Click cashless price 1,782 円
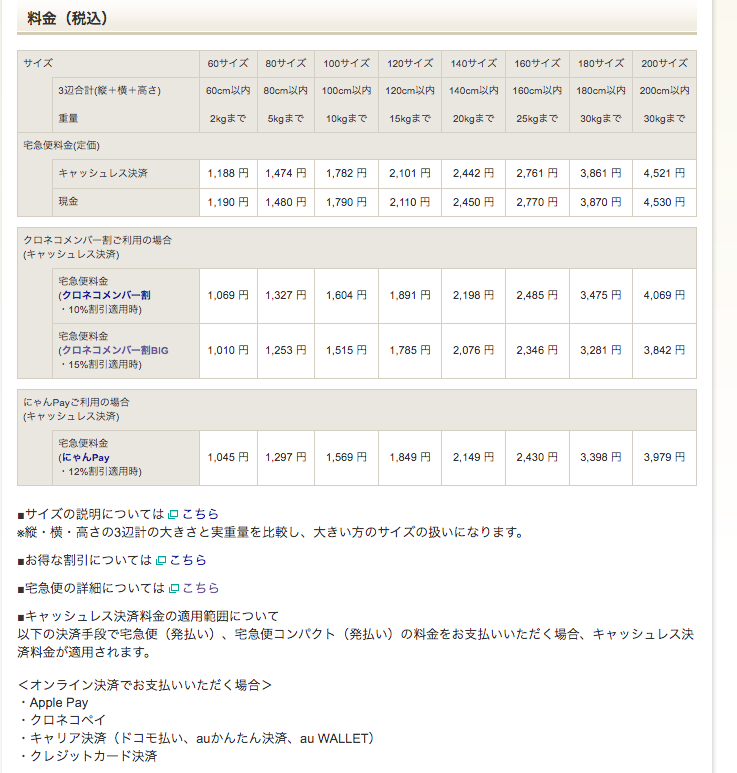The image size is (737, 773). (x=347, y=174)
